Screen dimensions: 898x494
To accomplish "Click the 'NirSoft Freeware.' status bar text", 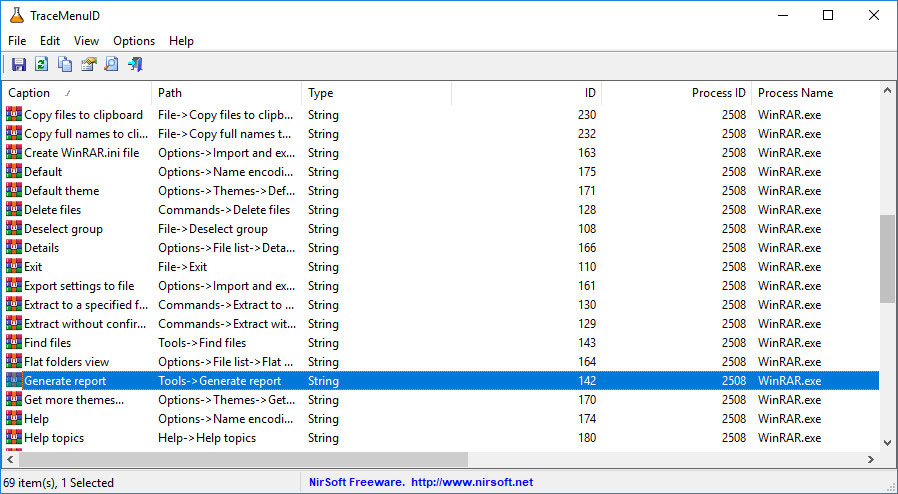I will coord(357,483).
